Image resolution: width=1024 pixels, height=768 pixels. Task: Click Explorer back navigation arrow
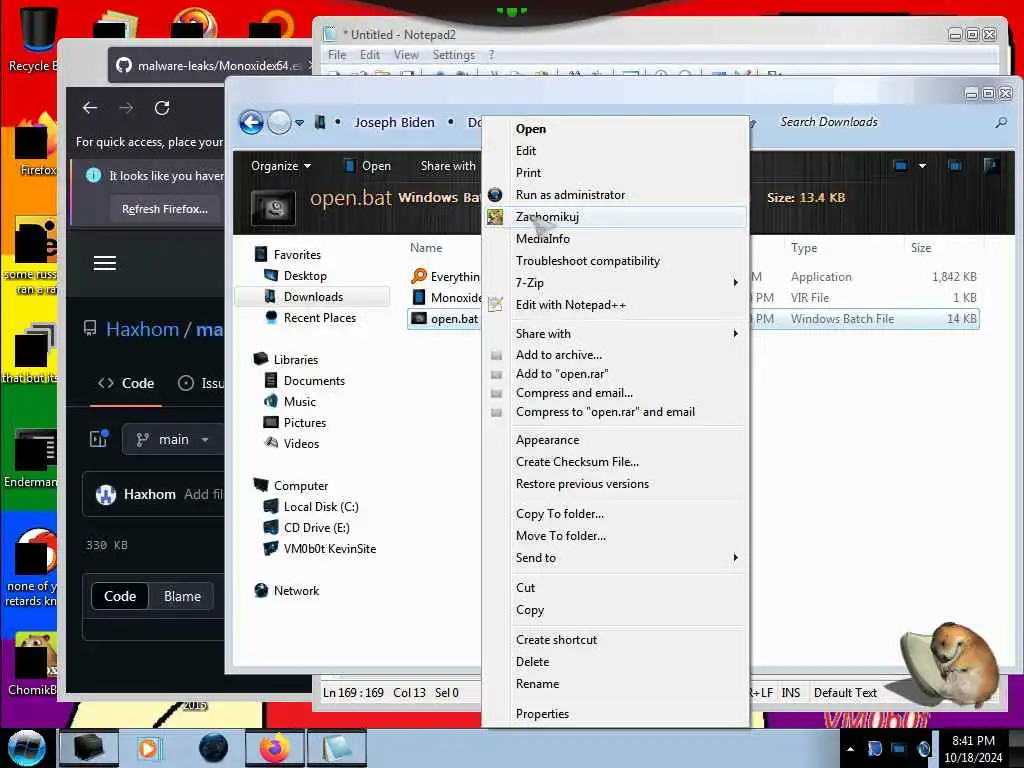(x=251, y=122)
